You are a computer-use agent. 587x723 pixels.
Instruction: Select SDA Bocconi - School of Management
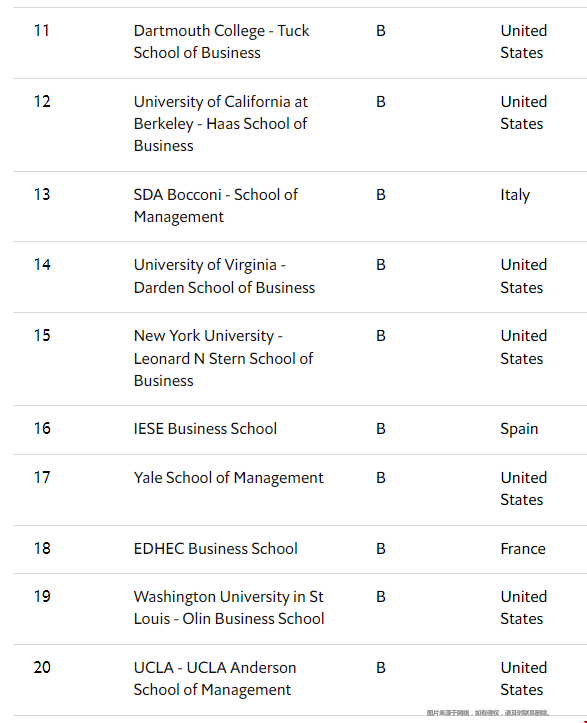tap(216, 206)
